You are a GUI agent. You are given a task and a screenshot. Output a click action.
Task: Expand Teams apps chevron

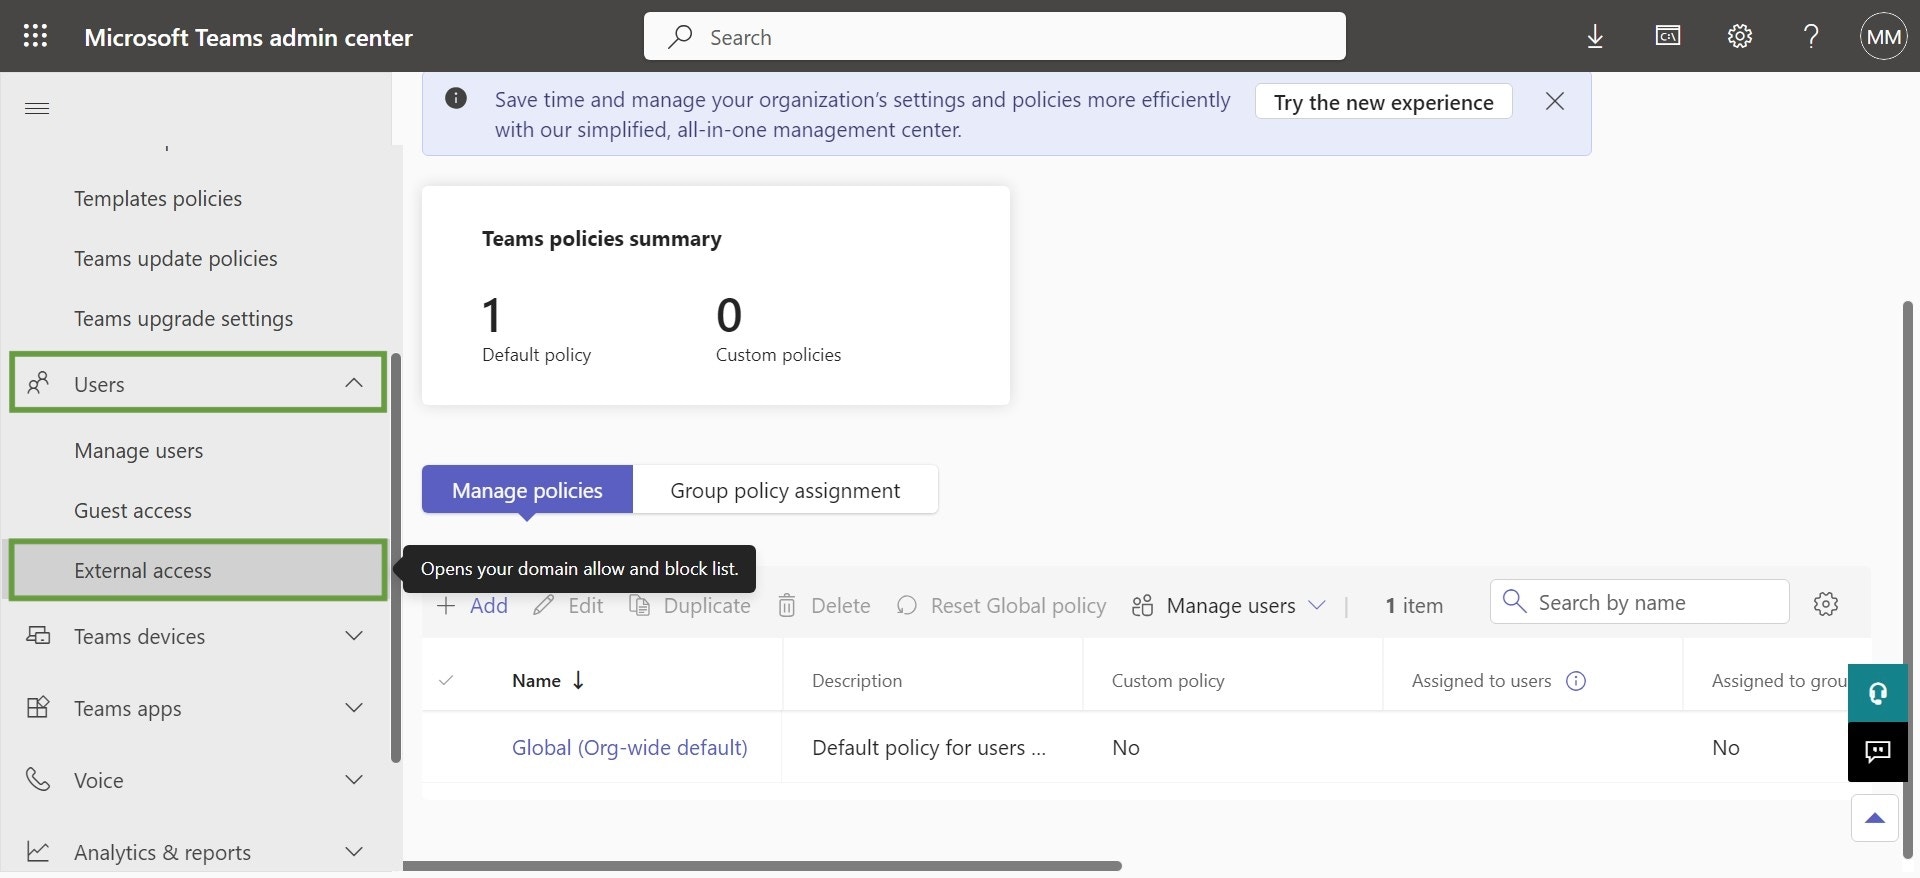[x=354, y=707]
